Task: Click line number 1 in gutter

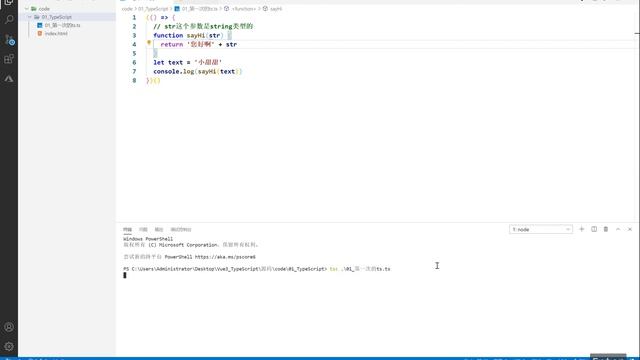Action: tap(134, 18)
